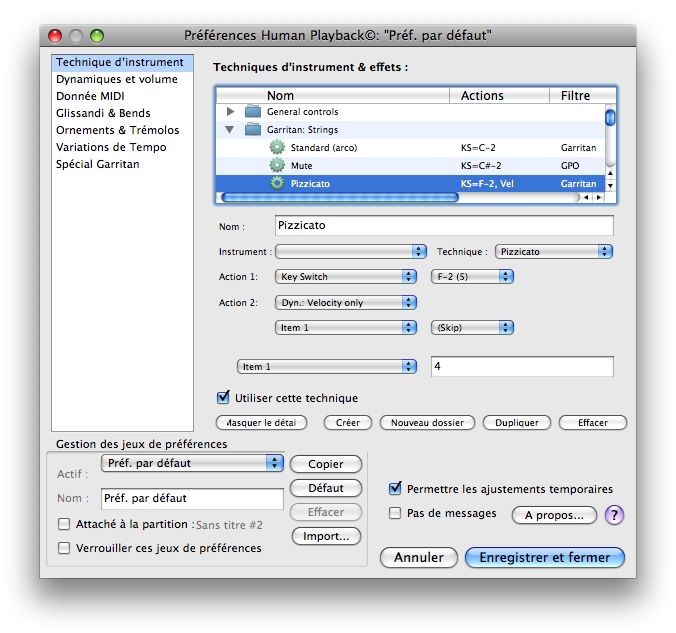Open the Actif preference set dropdown
Image resolution: width=676 pixels, height=633 pixels.
click(x=193, y=463)
